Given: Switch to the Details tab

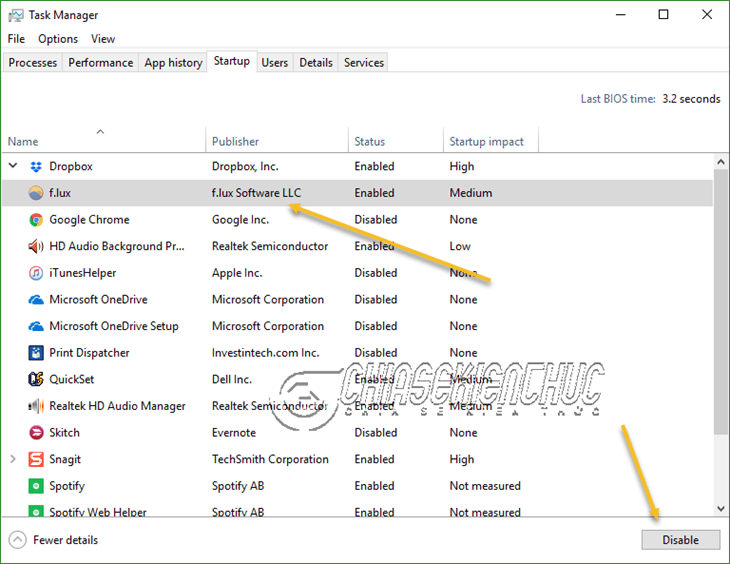Looking at the screenshot, I should click(316, 62).
